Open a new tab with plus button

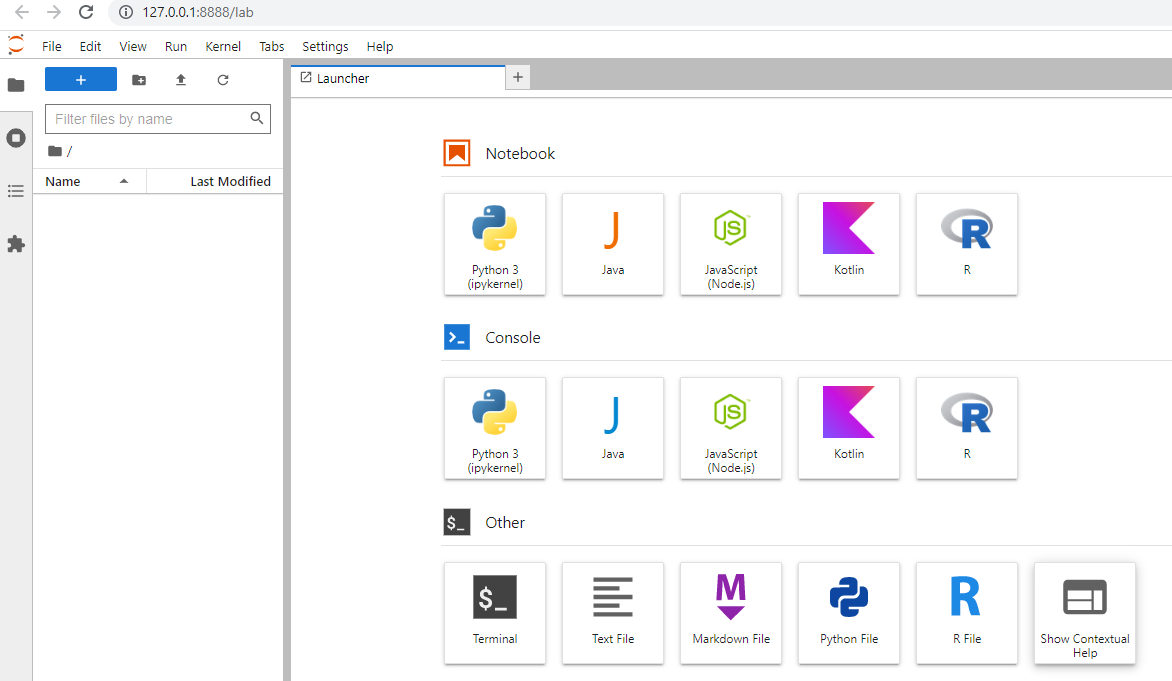click(x=518, y=77)
